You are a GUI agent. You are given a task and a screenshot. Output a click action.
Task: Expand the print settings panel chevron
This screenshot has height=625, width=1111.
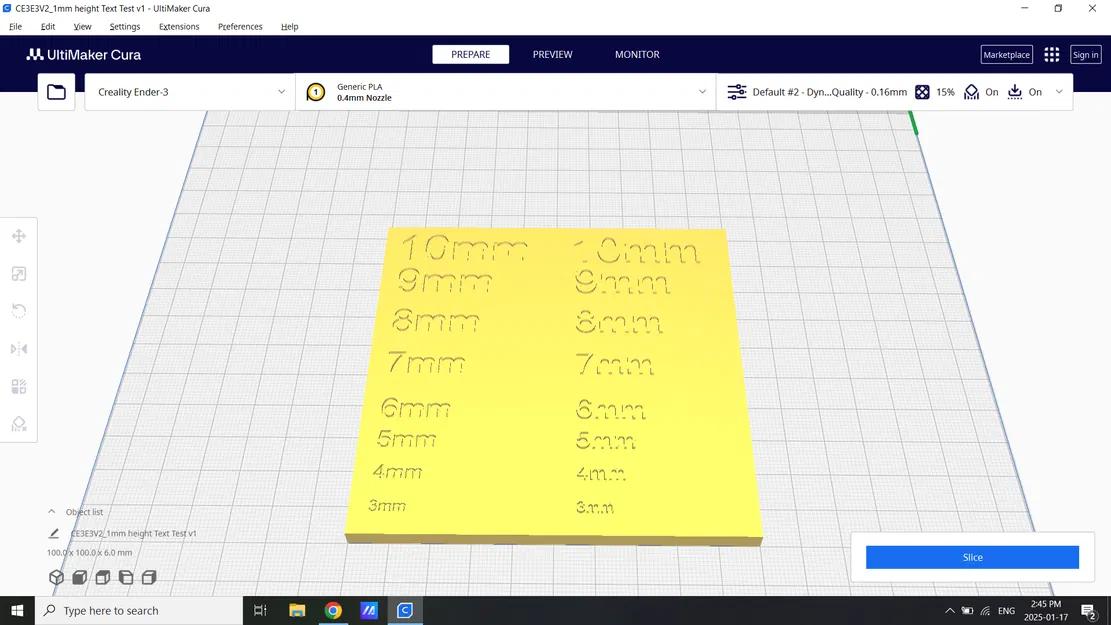coord(1058,92)
